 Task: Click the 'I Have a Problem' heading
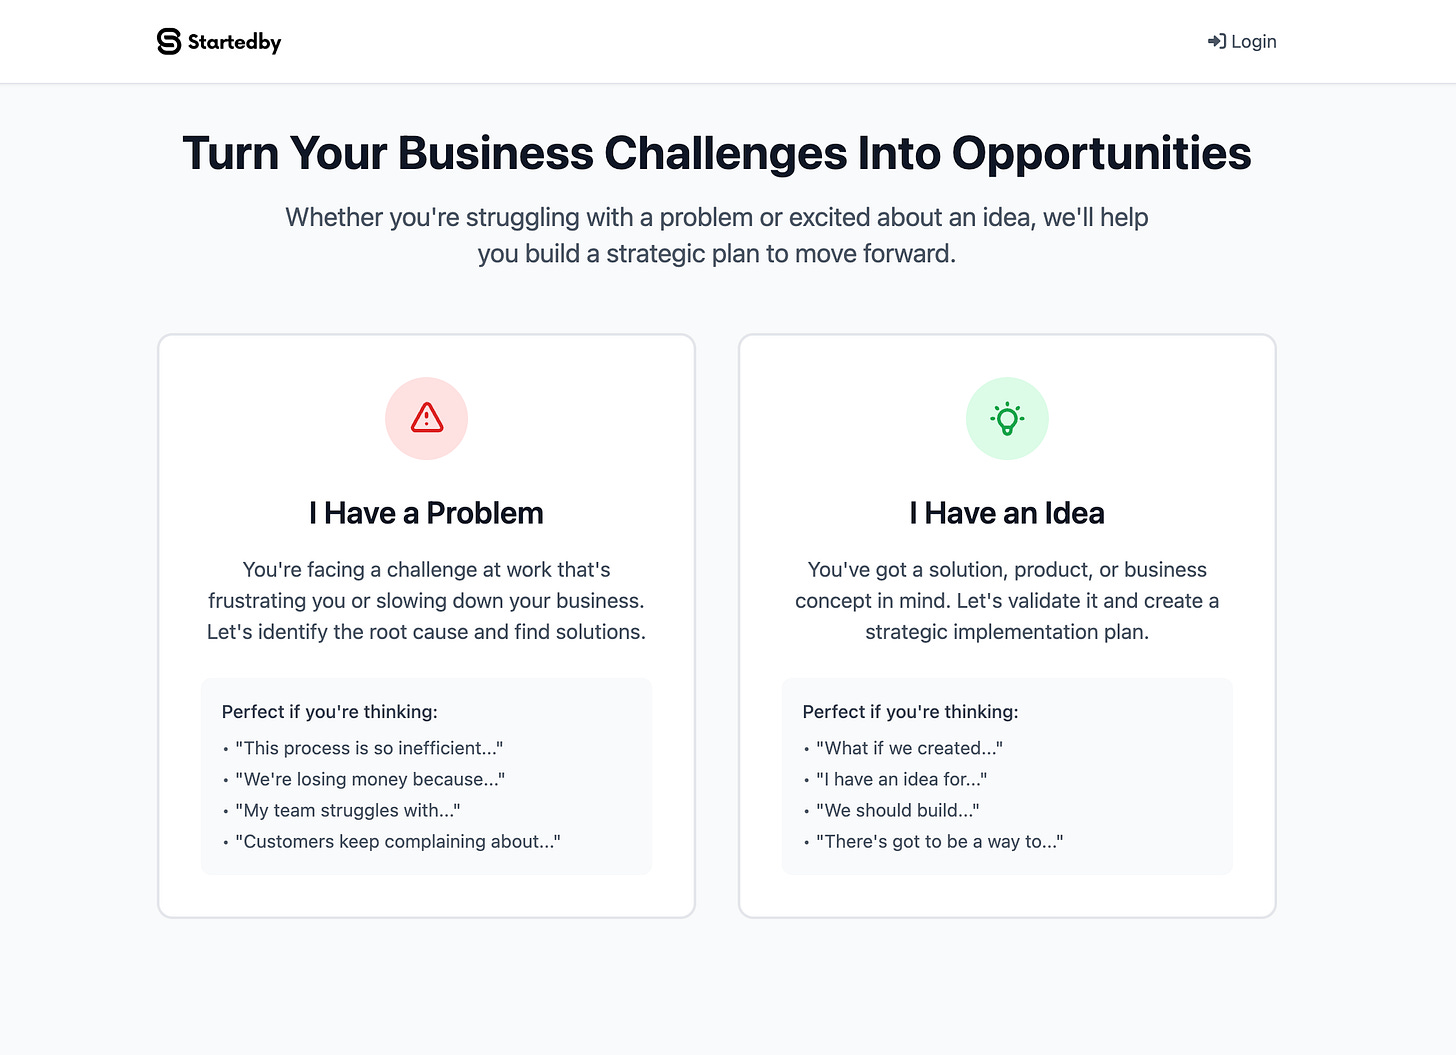coord(427,512)
